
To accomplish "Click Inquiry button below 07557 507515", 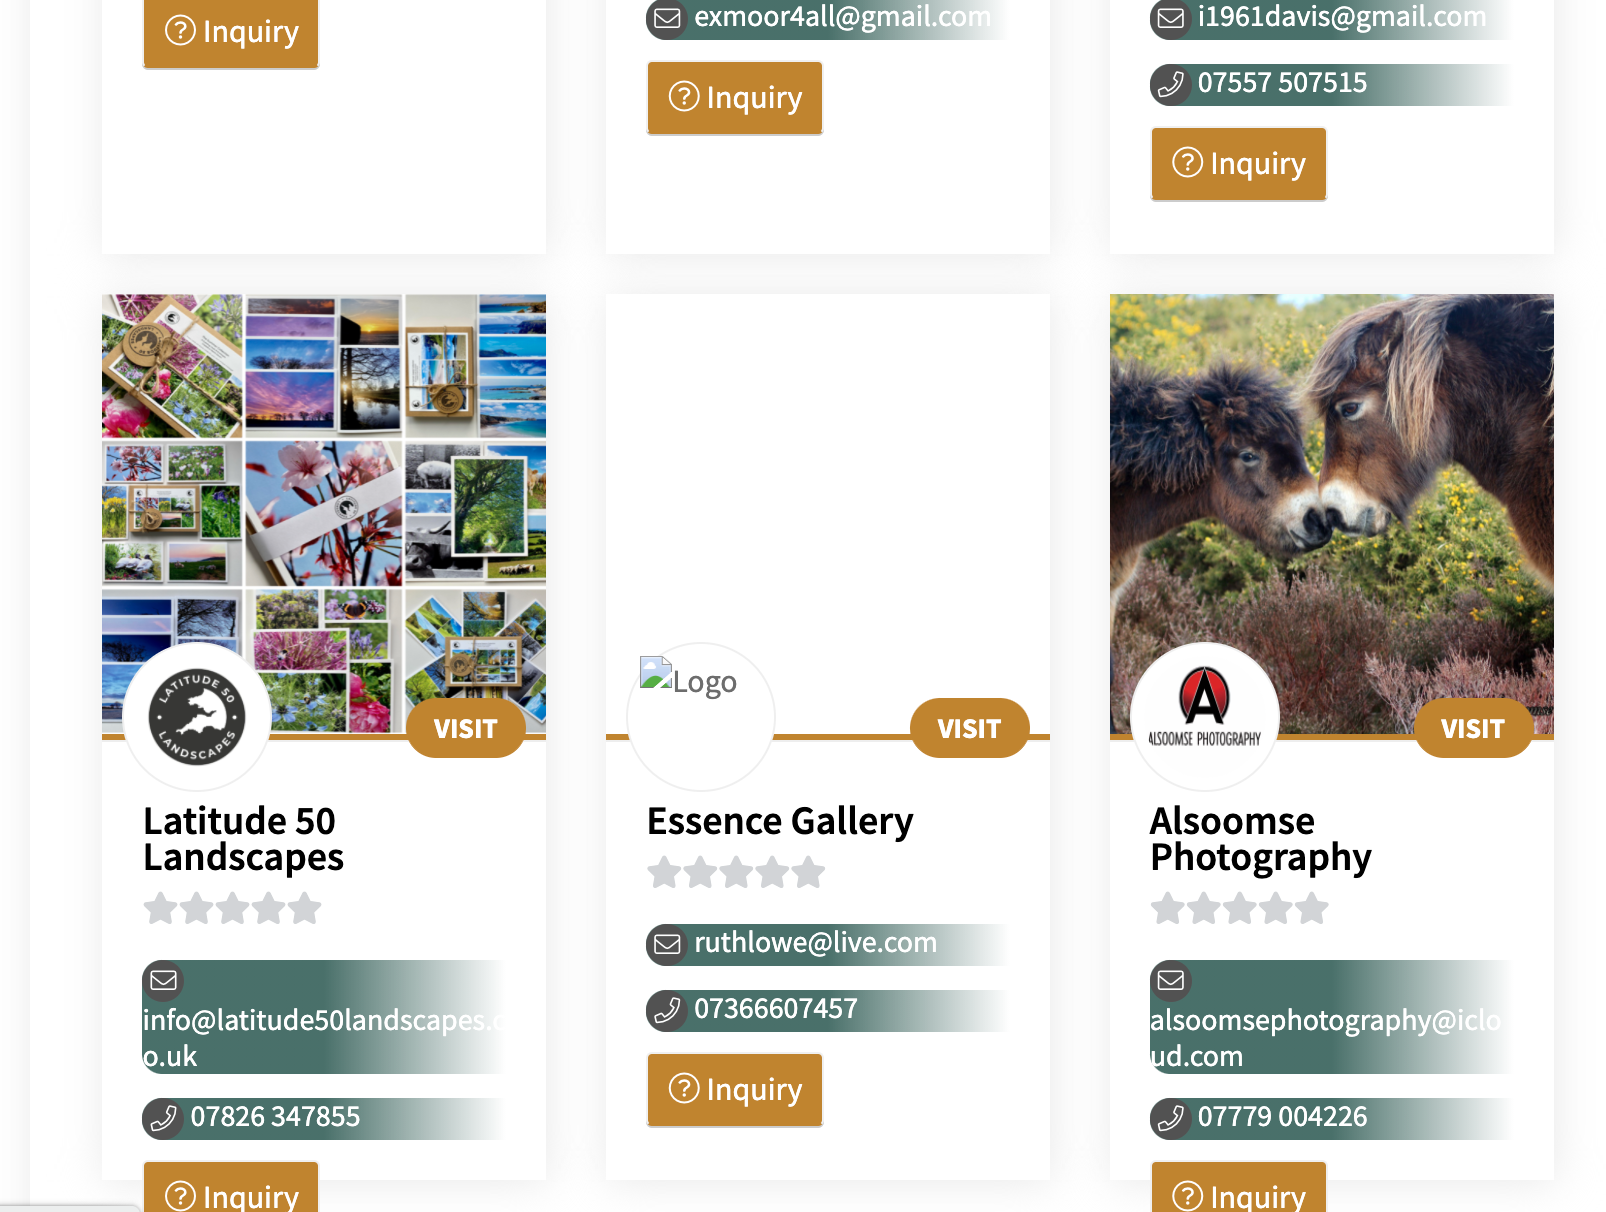I will [1239, 164].
